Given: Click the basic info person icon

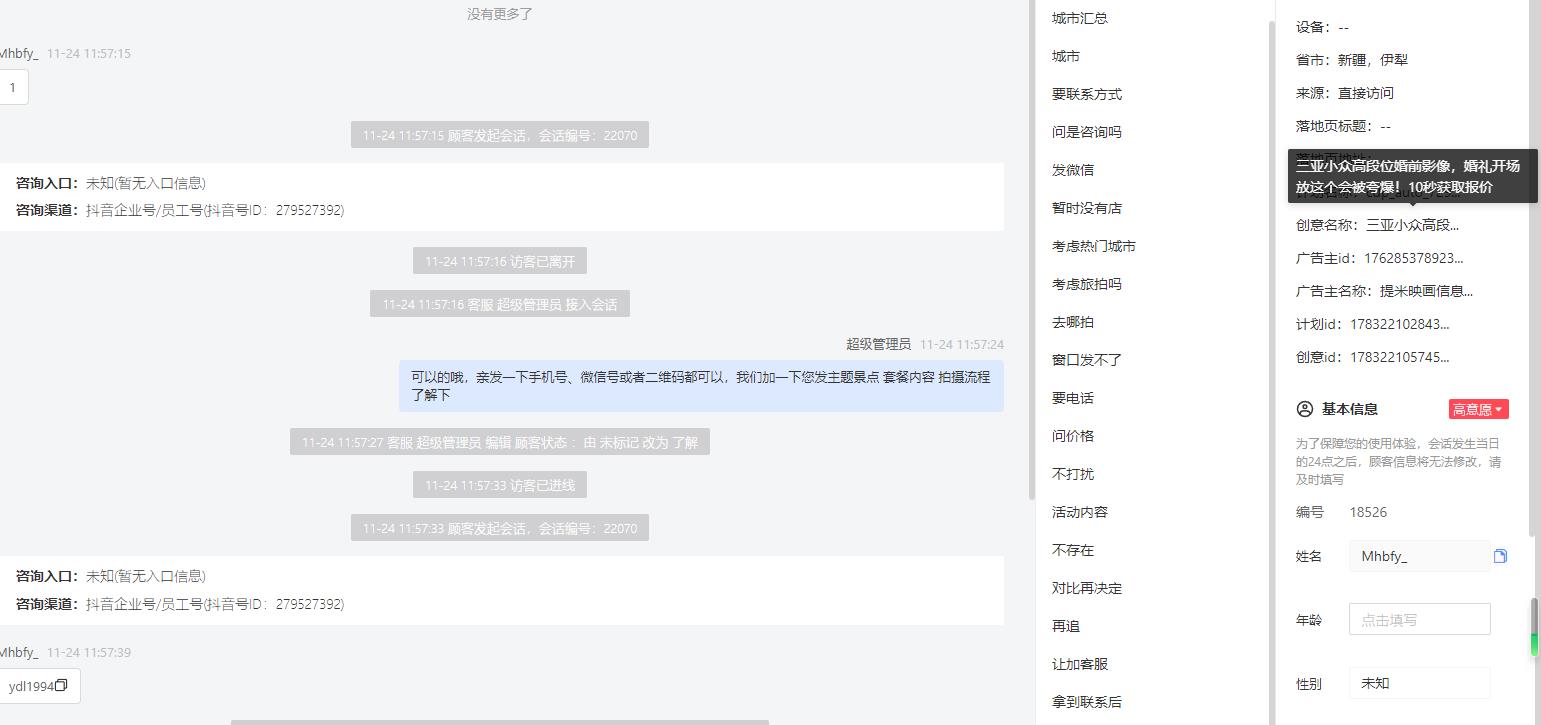Looking at the screenshot, I should click(1304, 409).
